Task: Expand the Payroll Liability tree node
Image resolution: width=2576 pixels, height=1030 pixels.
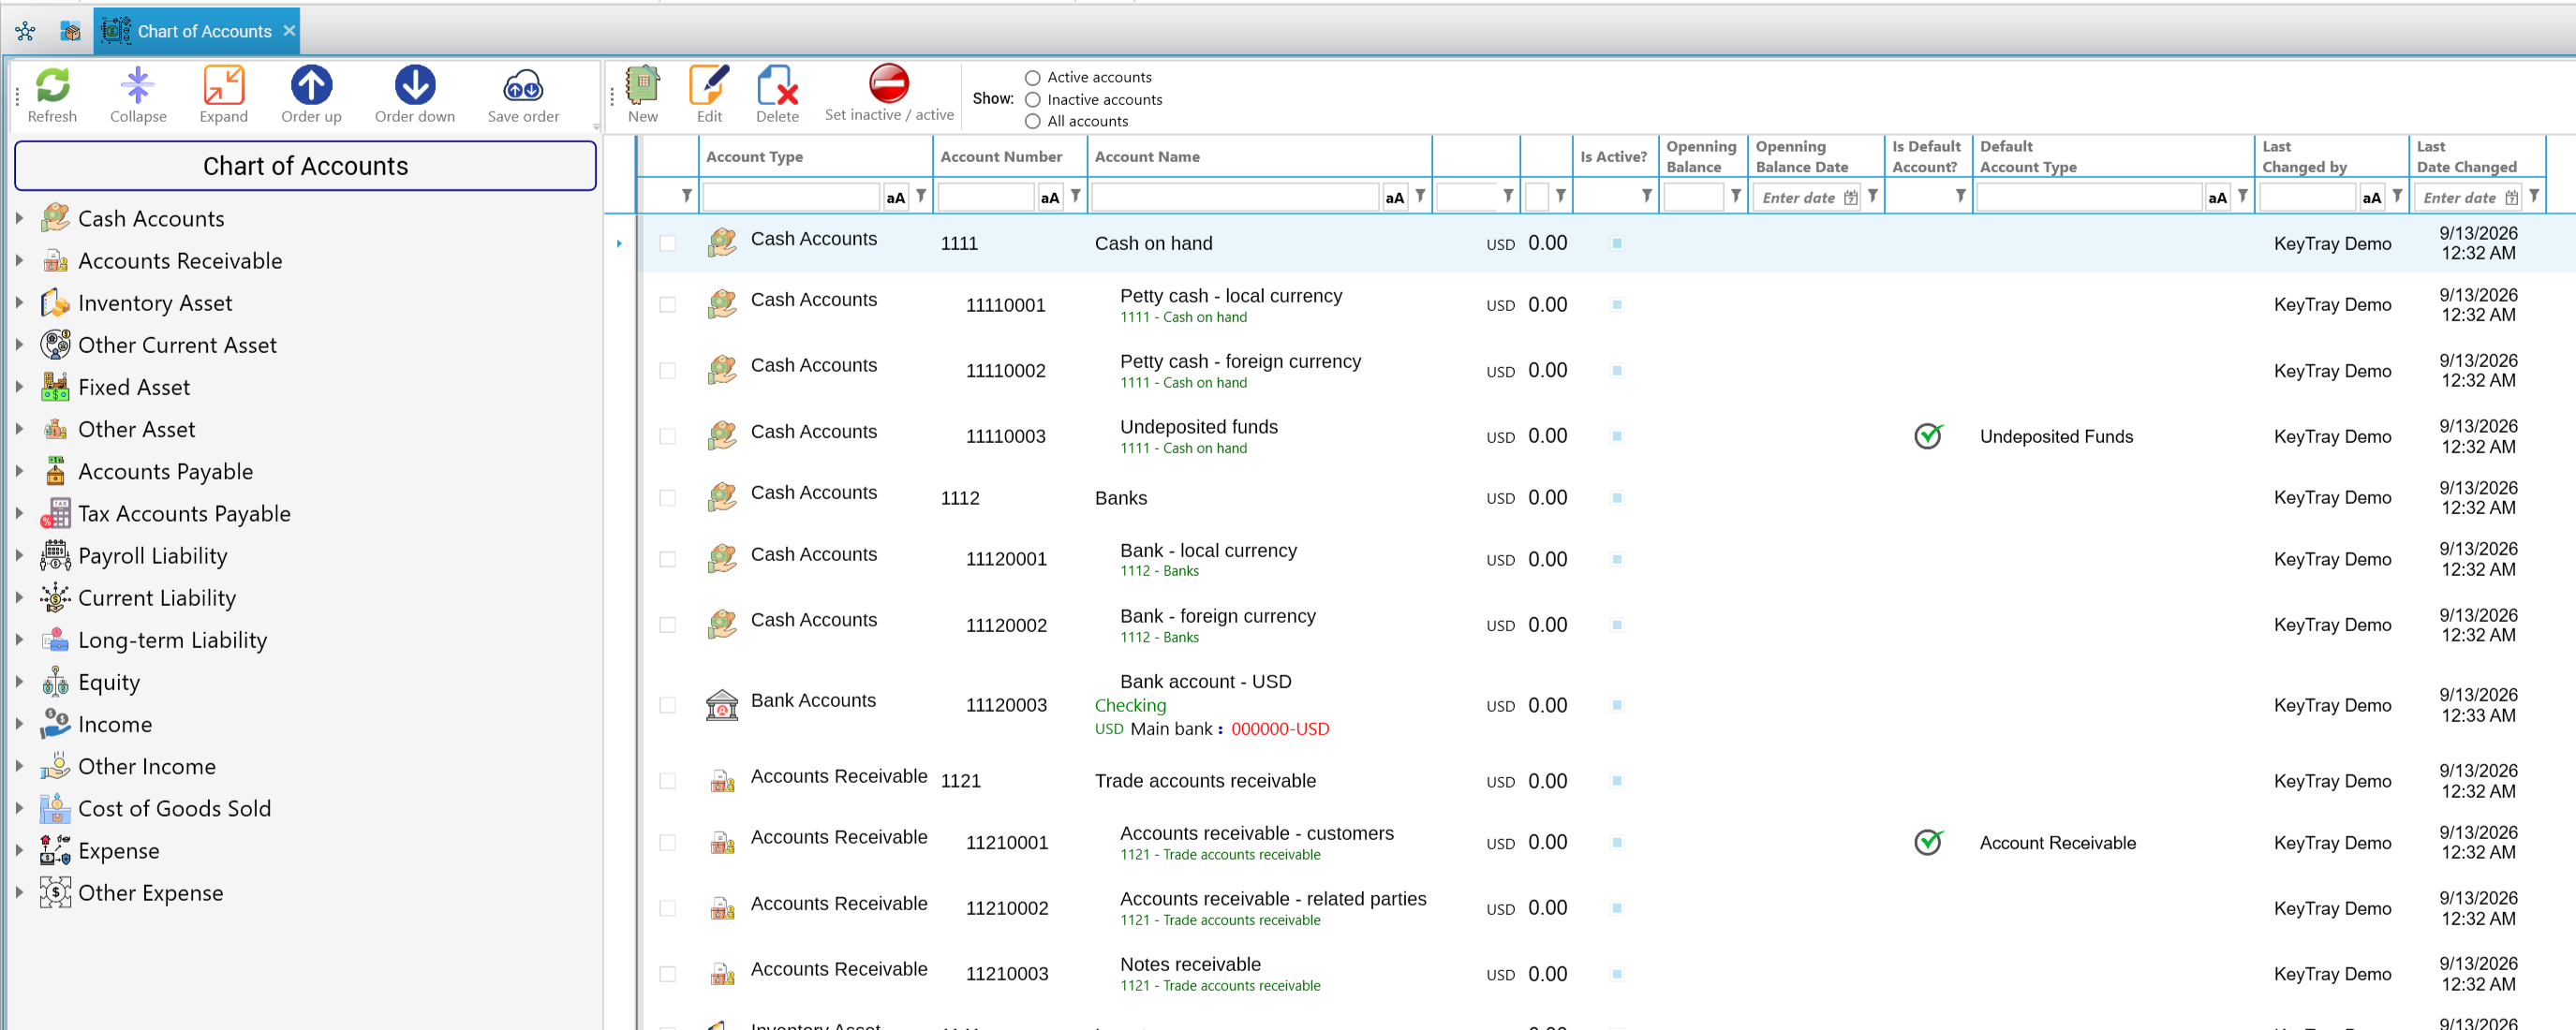Action: pyautogui.click(x=19, y=555)
